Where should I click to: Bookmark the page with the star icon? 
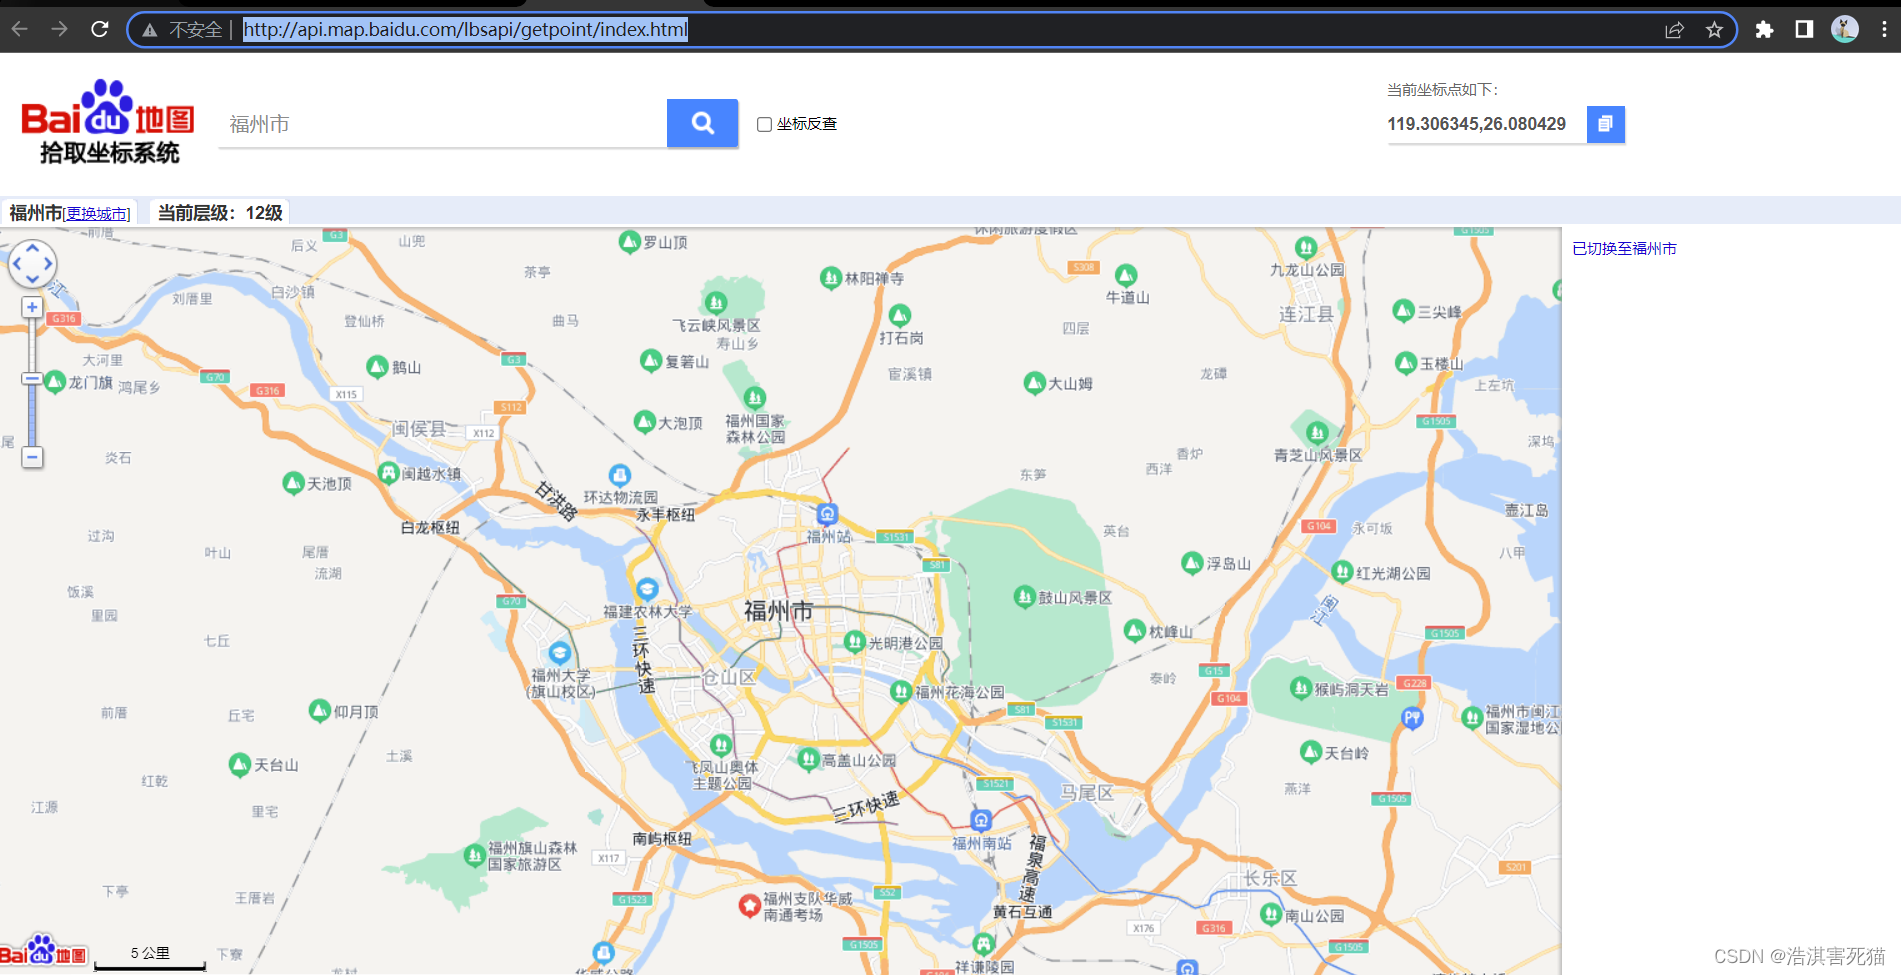pos(1715,29)
